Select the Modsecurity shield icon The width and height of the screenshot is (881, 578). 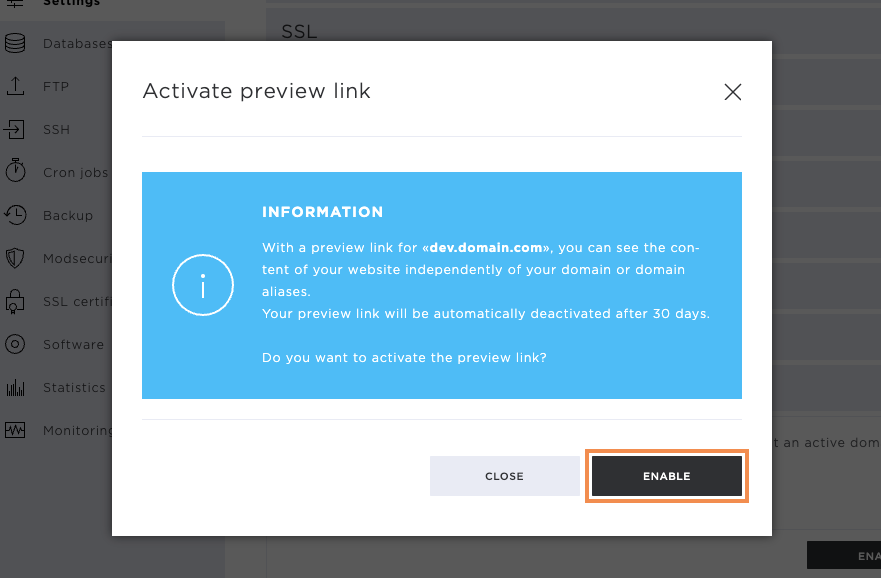tap(15, 258)
